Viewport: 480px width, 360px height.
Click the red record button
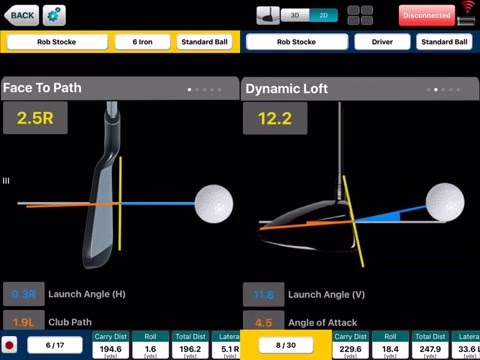coord(9,345)
